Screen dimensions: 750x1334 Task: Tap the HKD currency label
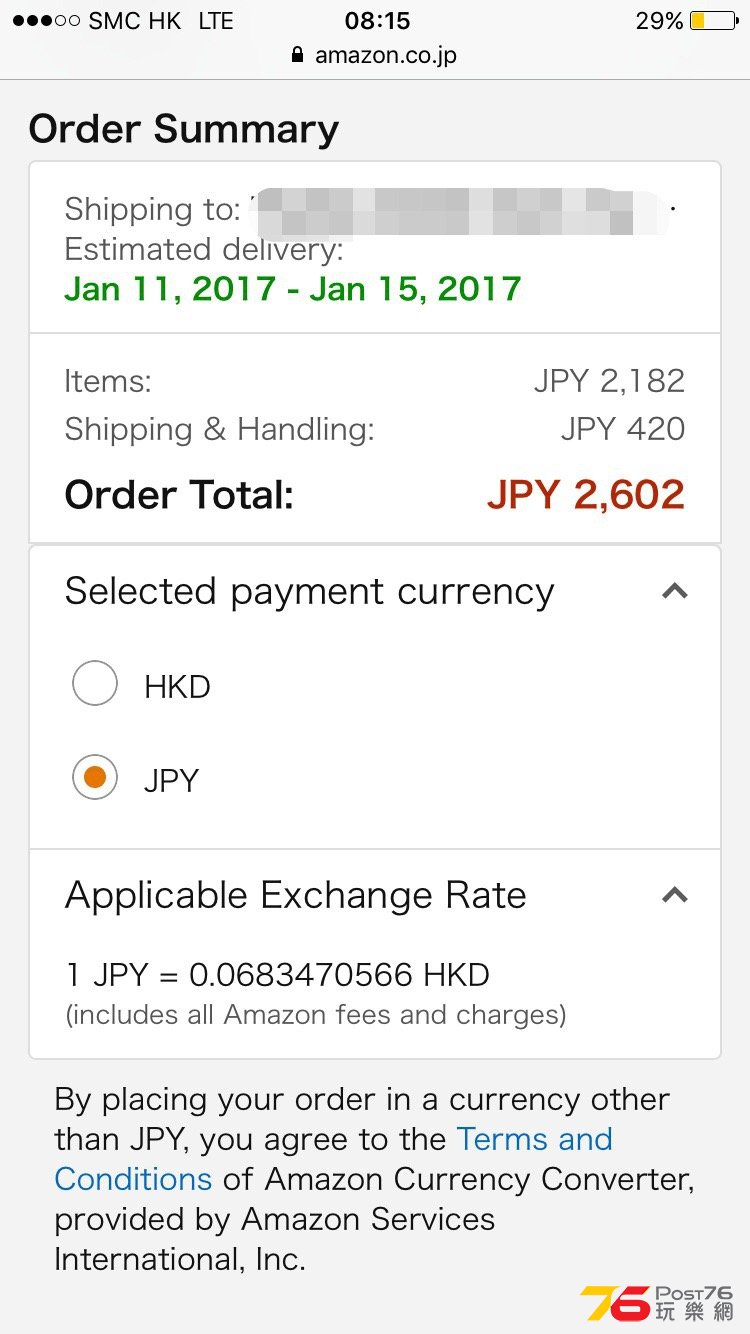(x=177, y=687)
